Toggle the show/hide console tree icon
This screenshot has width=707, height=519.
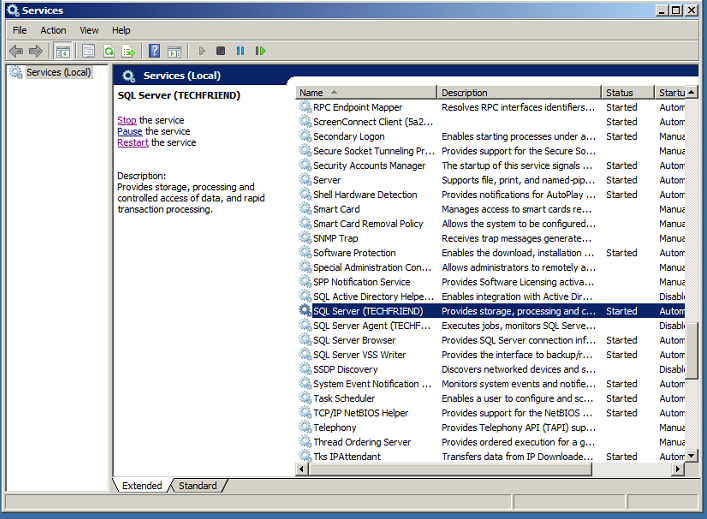[x=63, y=51]
